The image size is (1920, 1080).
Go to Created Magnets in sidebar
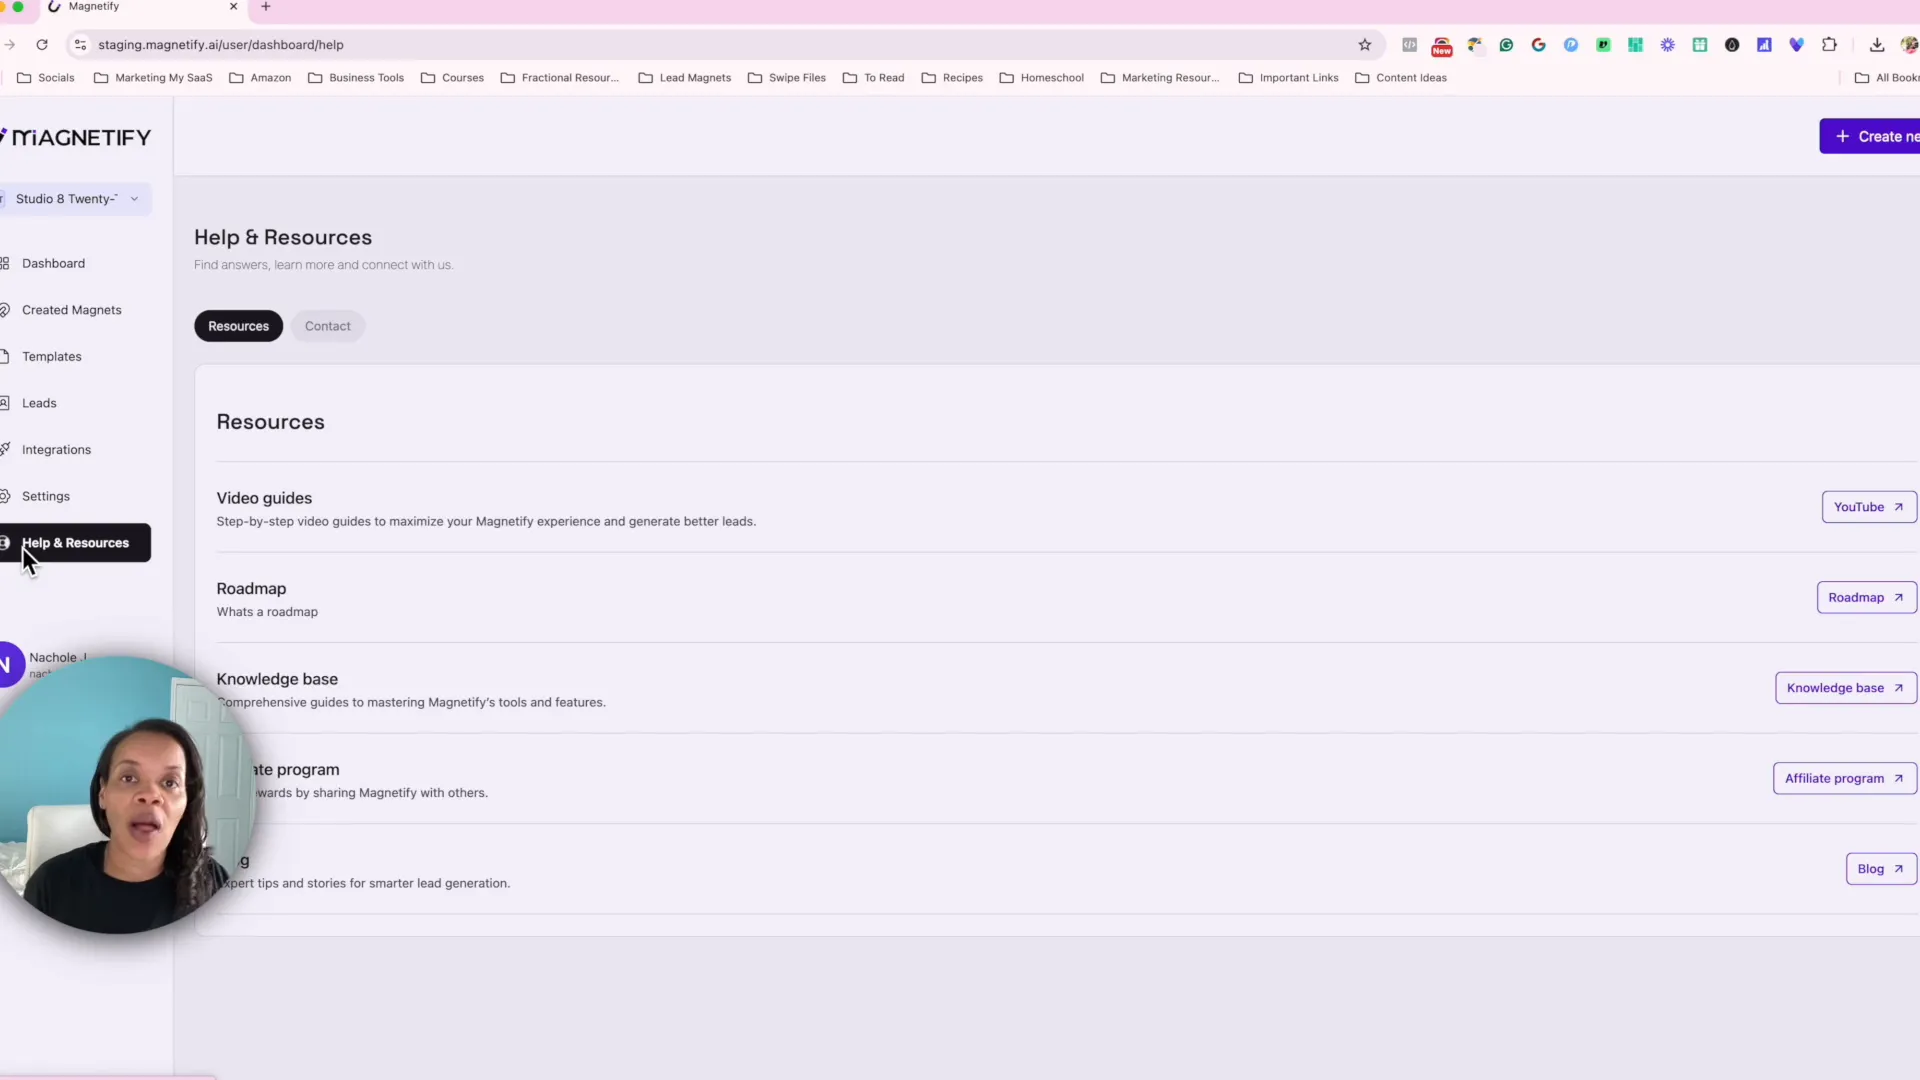(x=71, y=310)
